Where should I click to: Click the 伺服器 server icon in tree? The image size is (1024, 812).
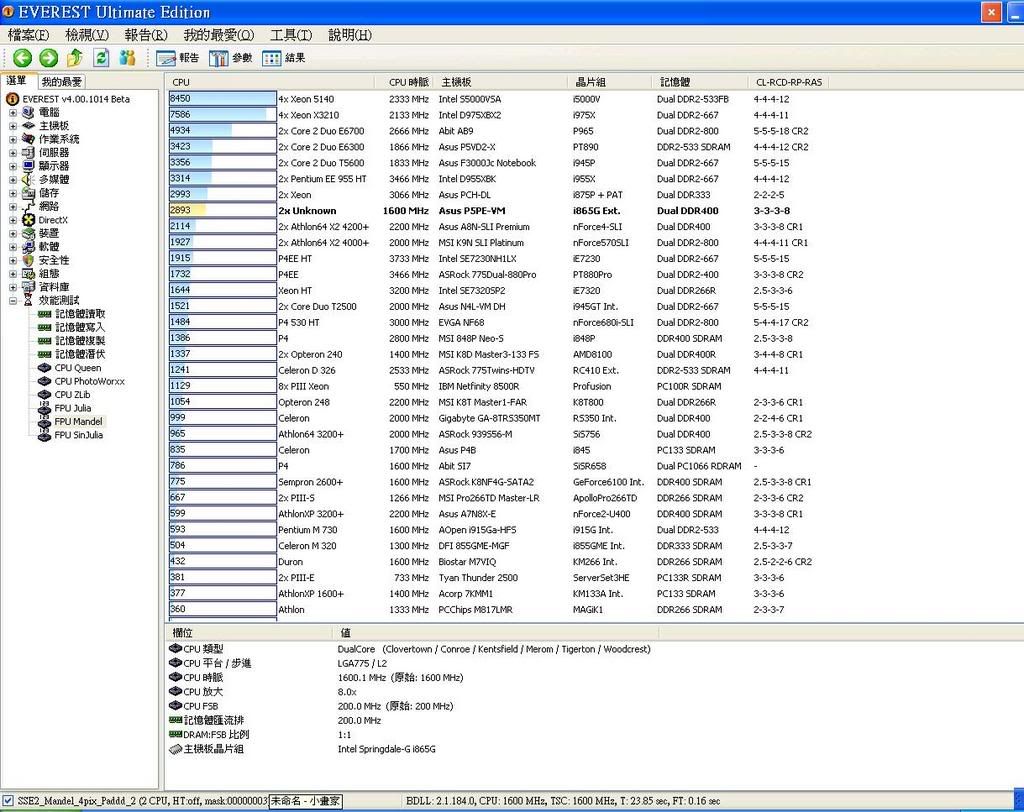pos(28,152)
